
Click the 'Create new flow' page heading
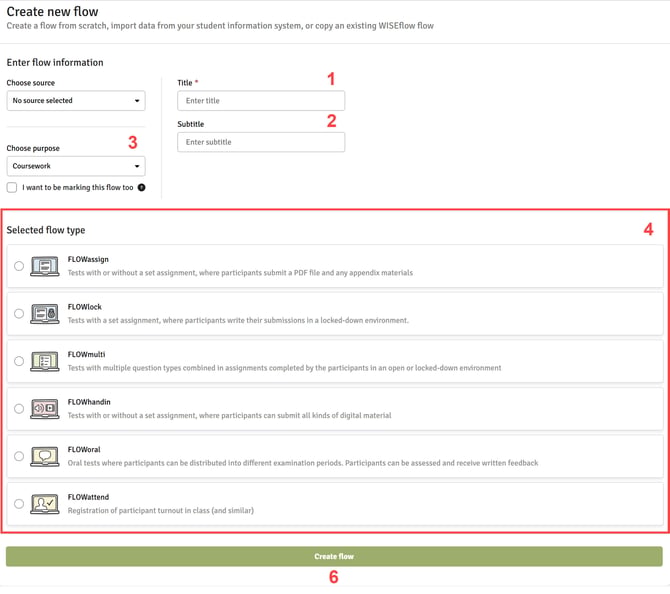(x=52, y=12)
